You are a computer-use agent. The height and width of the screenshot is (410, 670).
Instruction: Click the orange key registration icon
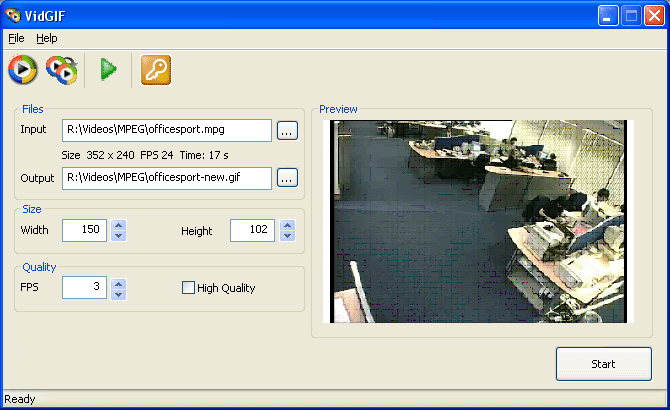pyautogui.click(x=156, y=69)
